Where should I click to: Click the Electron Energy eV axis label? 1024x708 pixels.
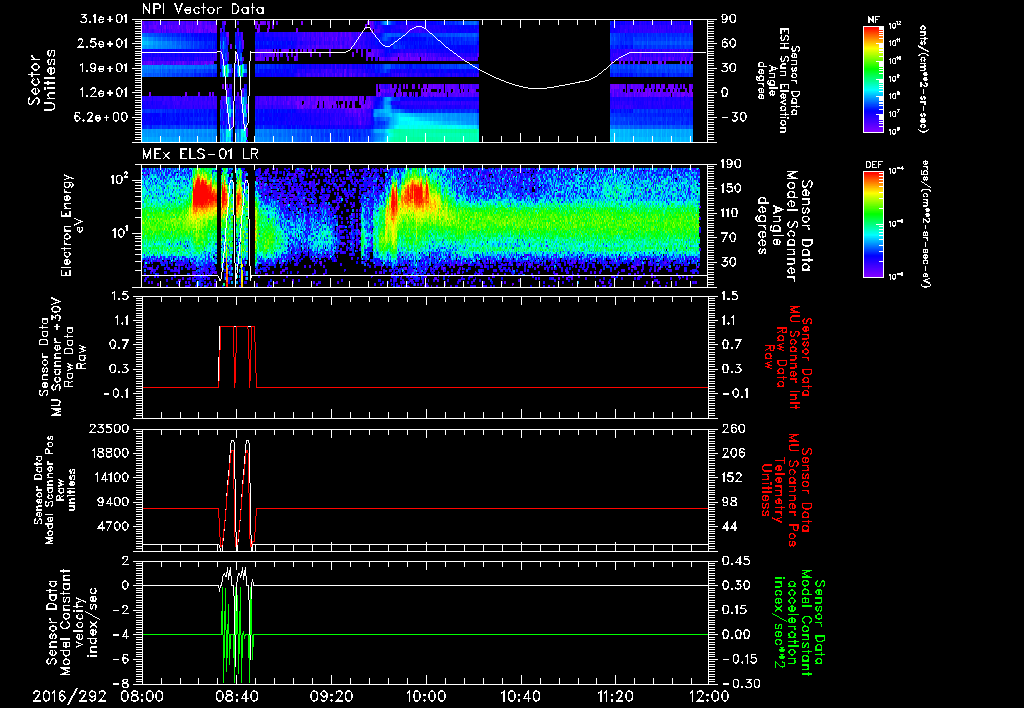[x=75, y=225]
